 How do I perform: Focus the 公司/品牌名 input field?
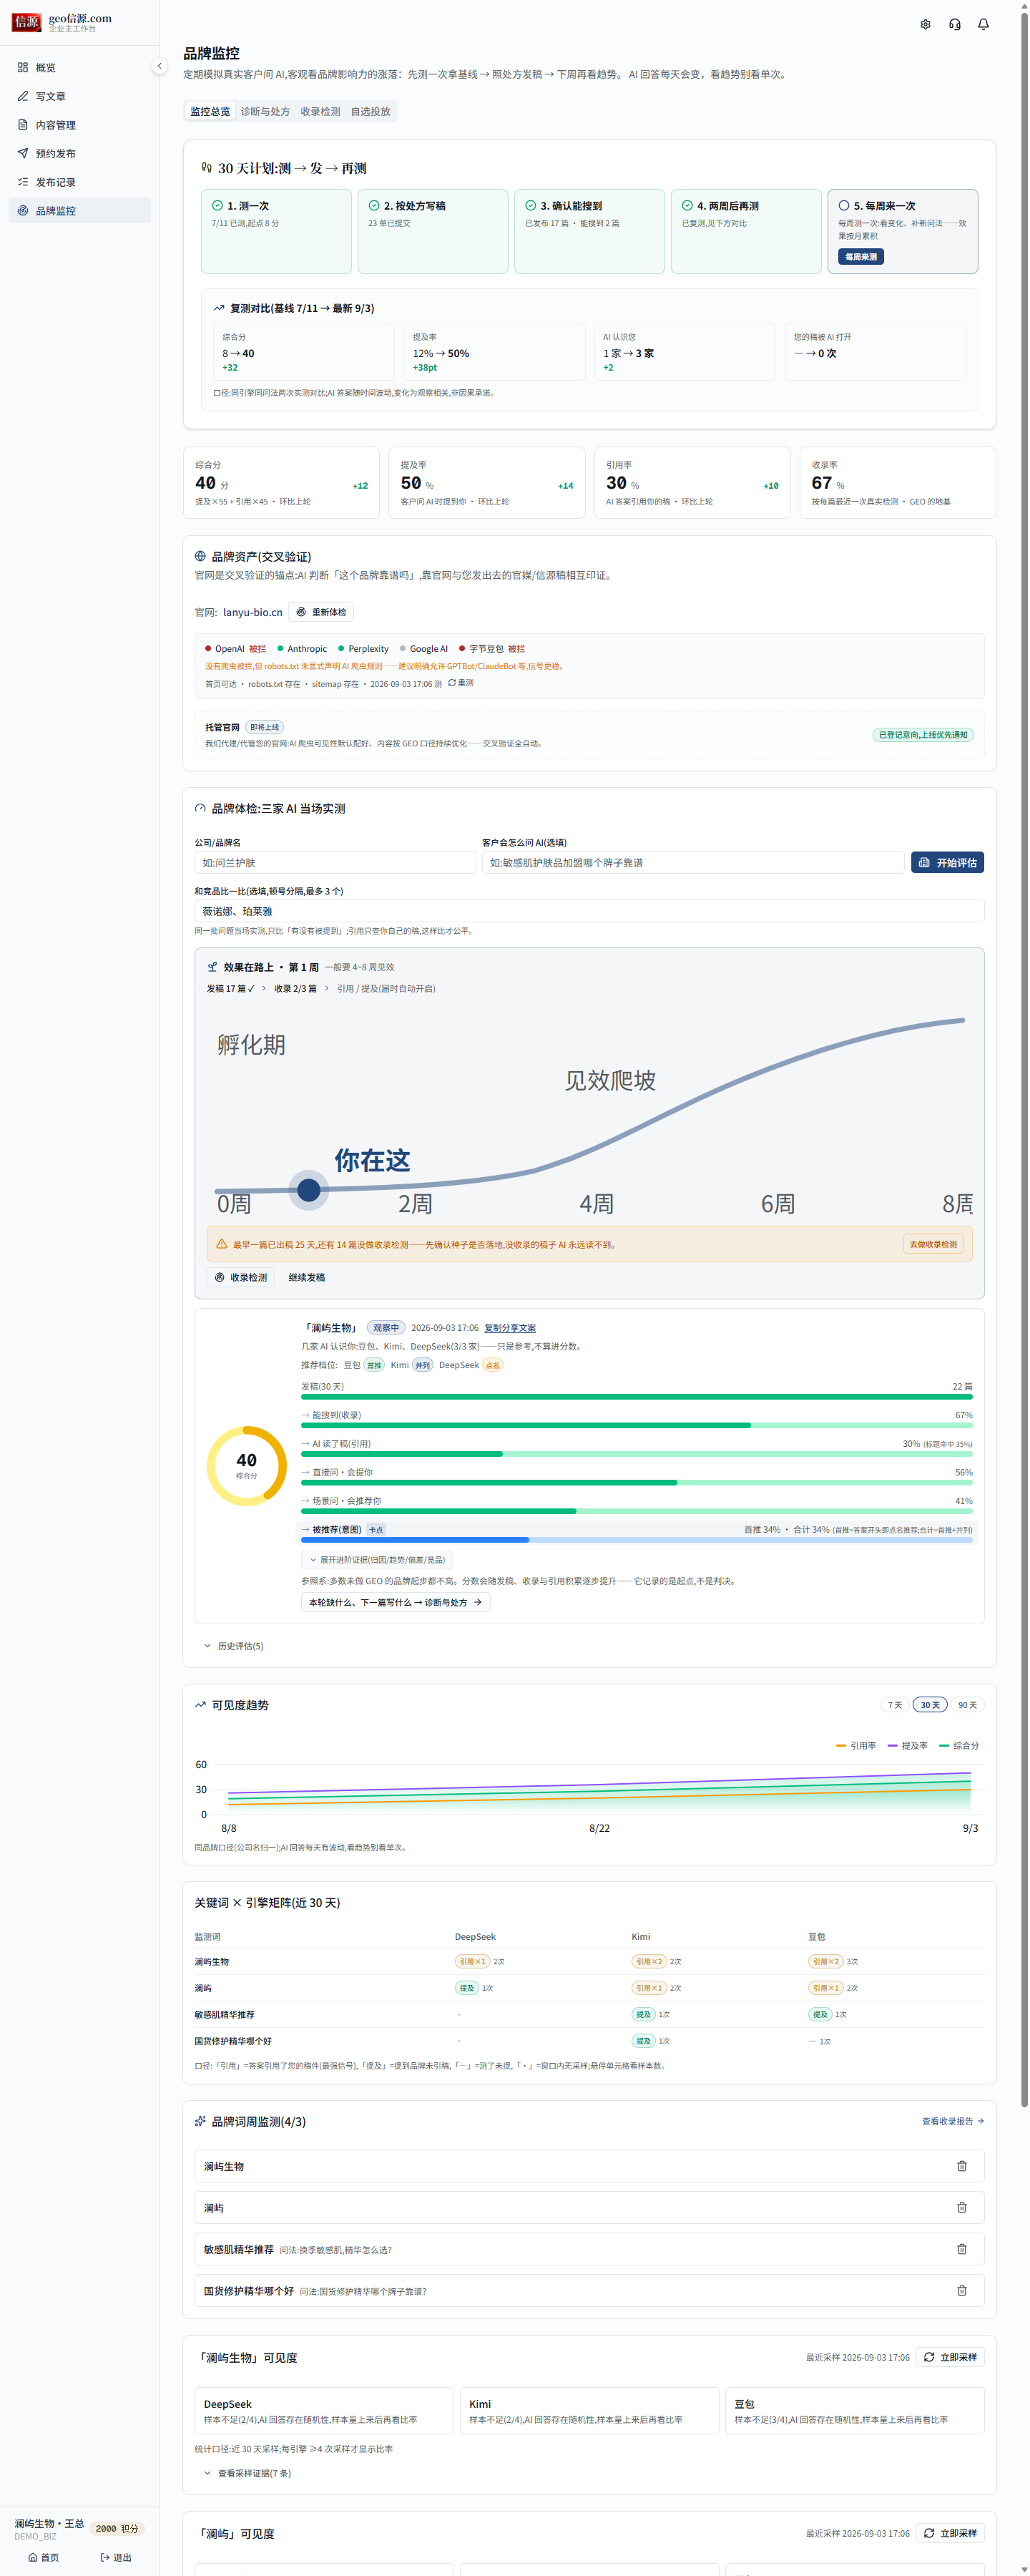pos(335,862)
